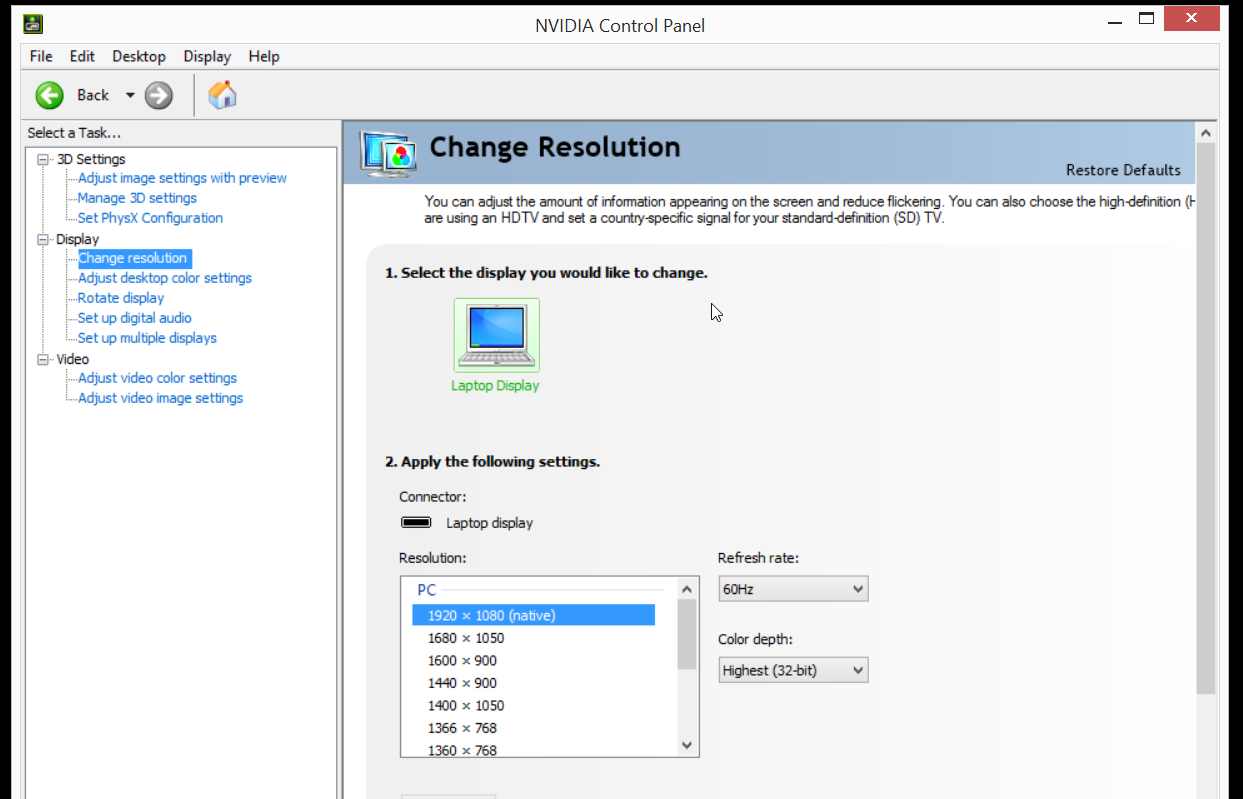
Task: Click the black connector icon beside Laptop display
Action: pos(416,522)
